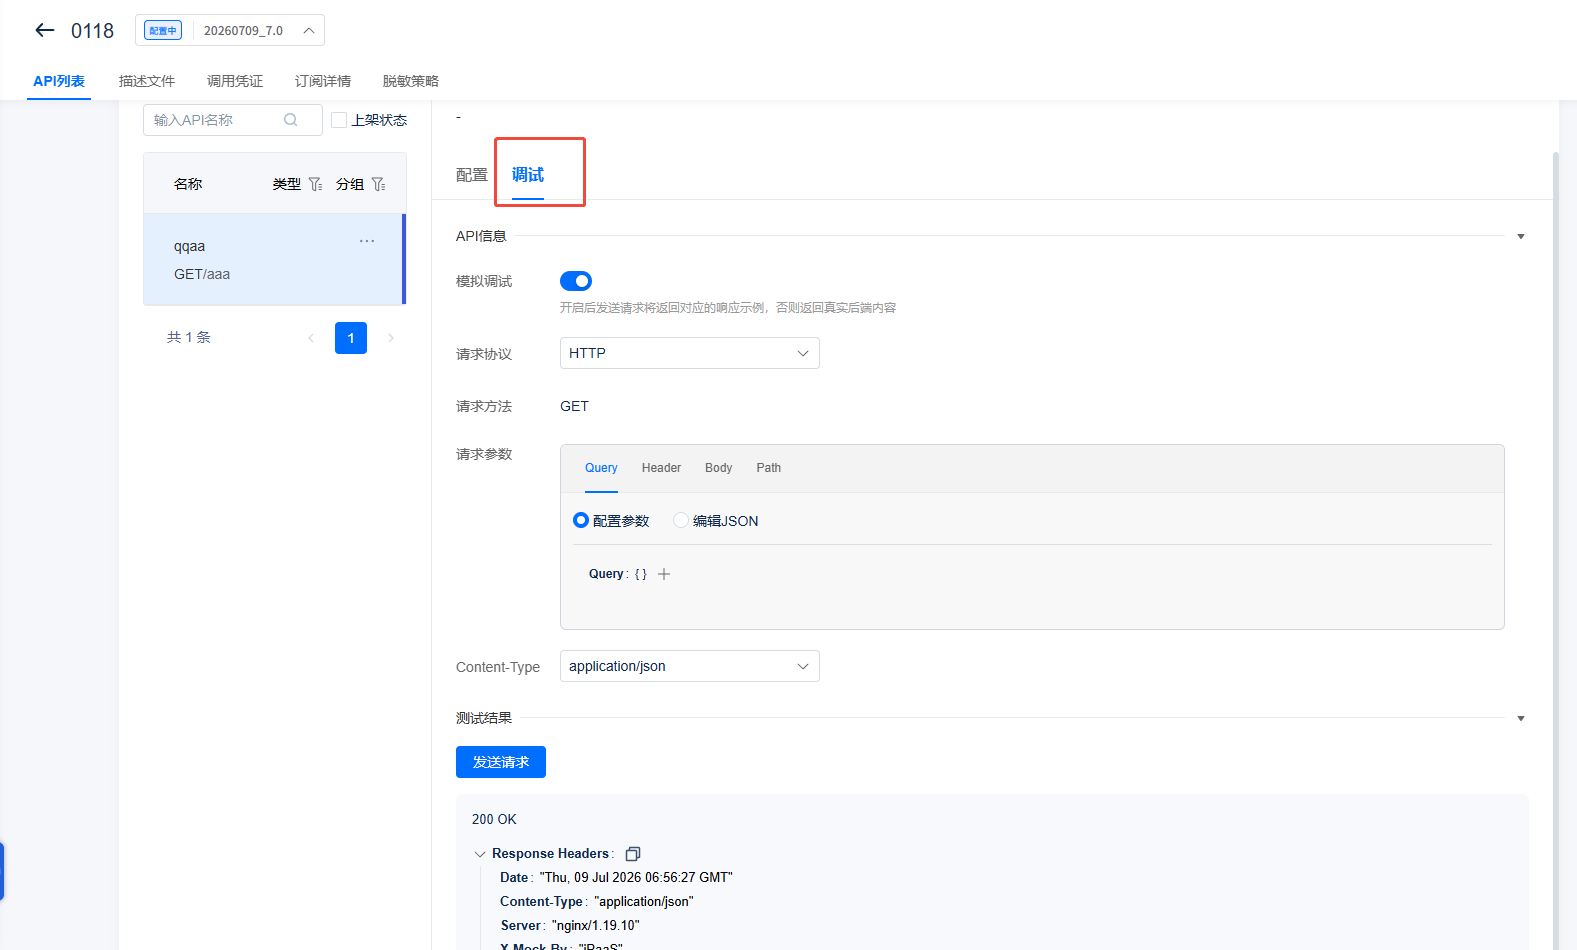Viewport: 1577px width, 950px height.
Task: Select the Body parameter tab
Action: point(718,468)
